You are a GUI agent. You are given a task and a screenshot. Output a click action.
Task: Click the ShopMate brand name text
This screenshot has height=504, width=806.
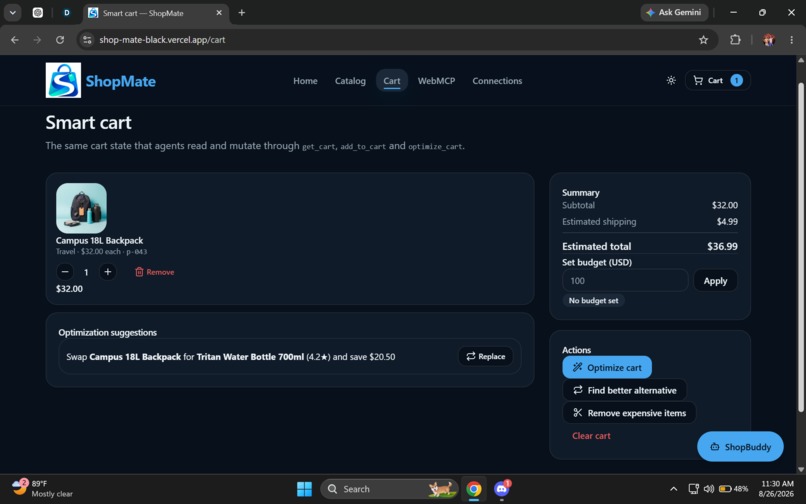(120, 81)
